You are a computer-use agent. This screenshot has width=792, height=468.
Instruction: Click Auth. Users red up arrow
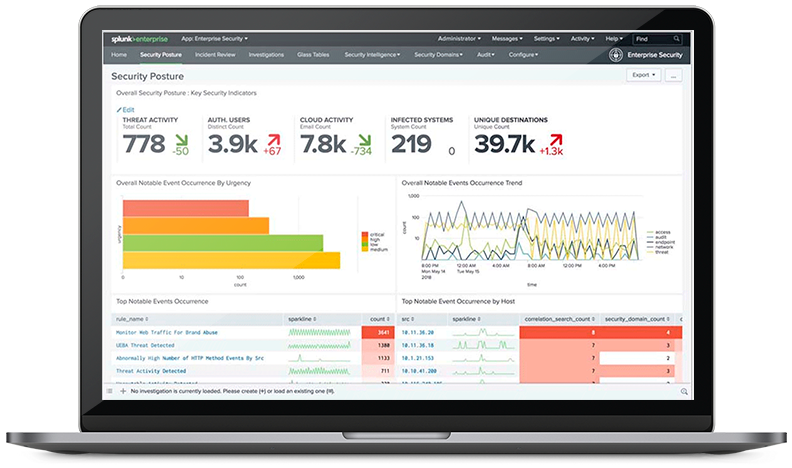(274, 140)
